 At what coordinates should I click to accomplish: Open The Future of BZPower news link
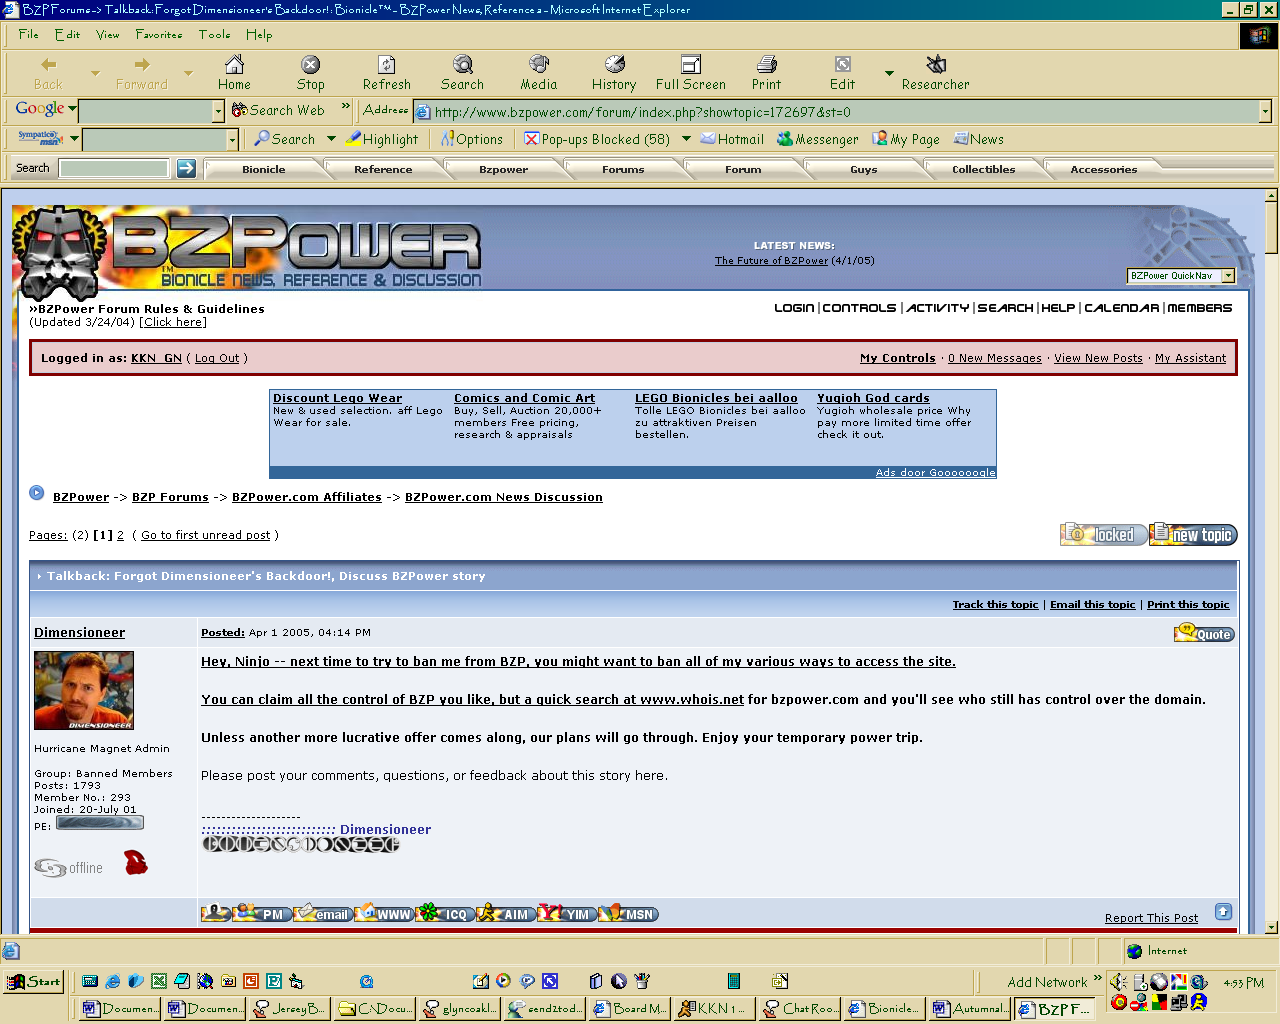point(771,260)
